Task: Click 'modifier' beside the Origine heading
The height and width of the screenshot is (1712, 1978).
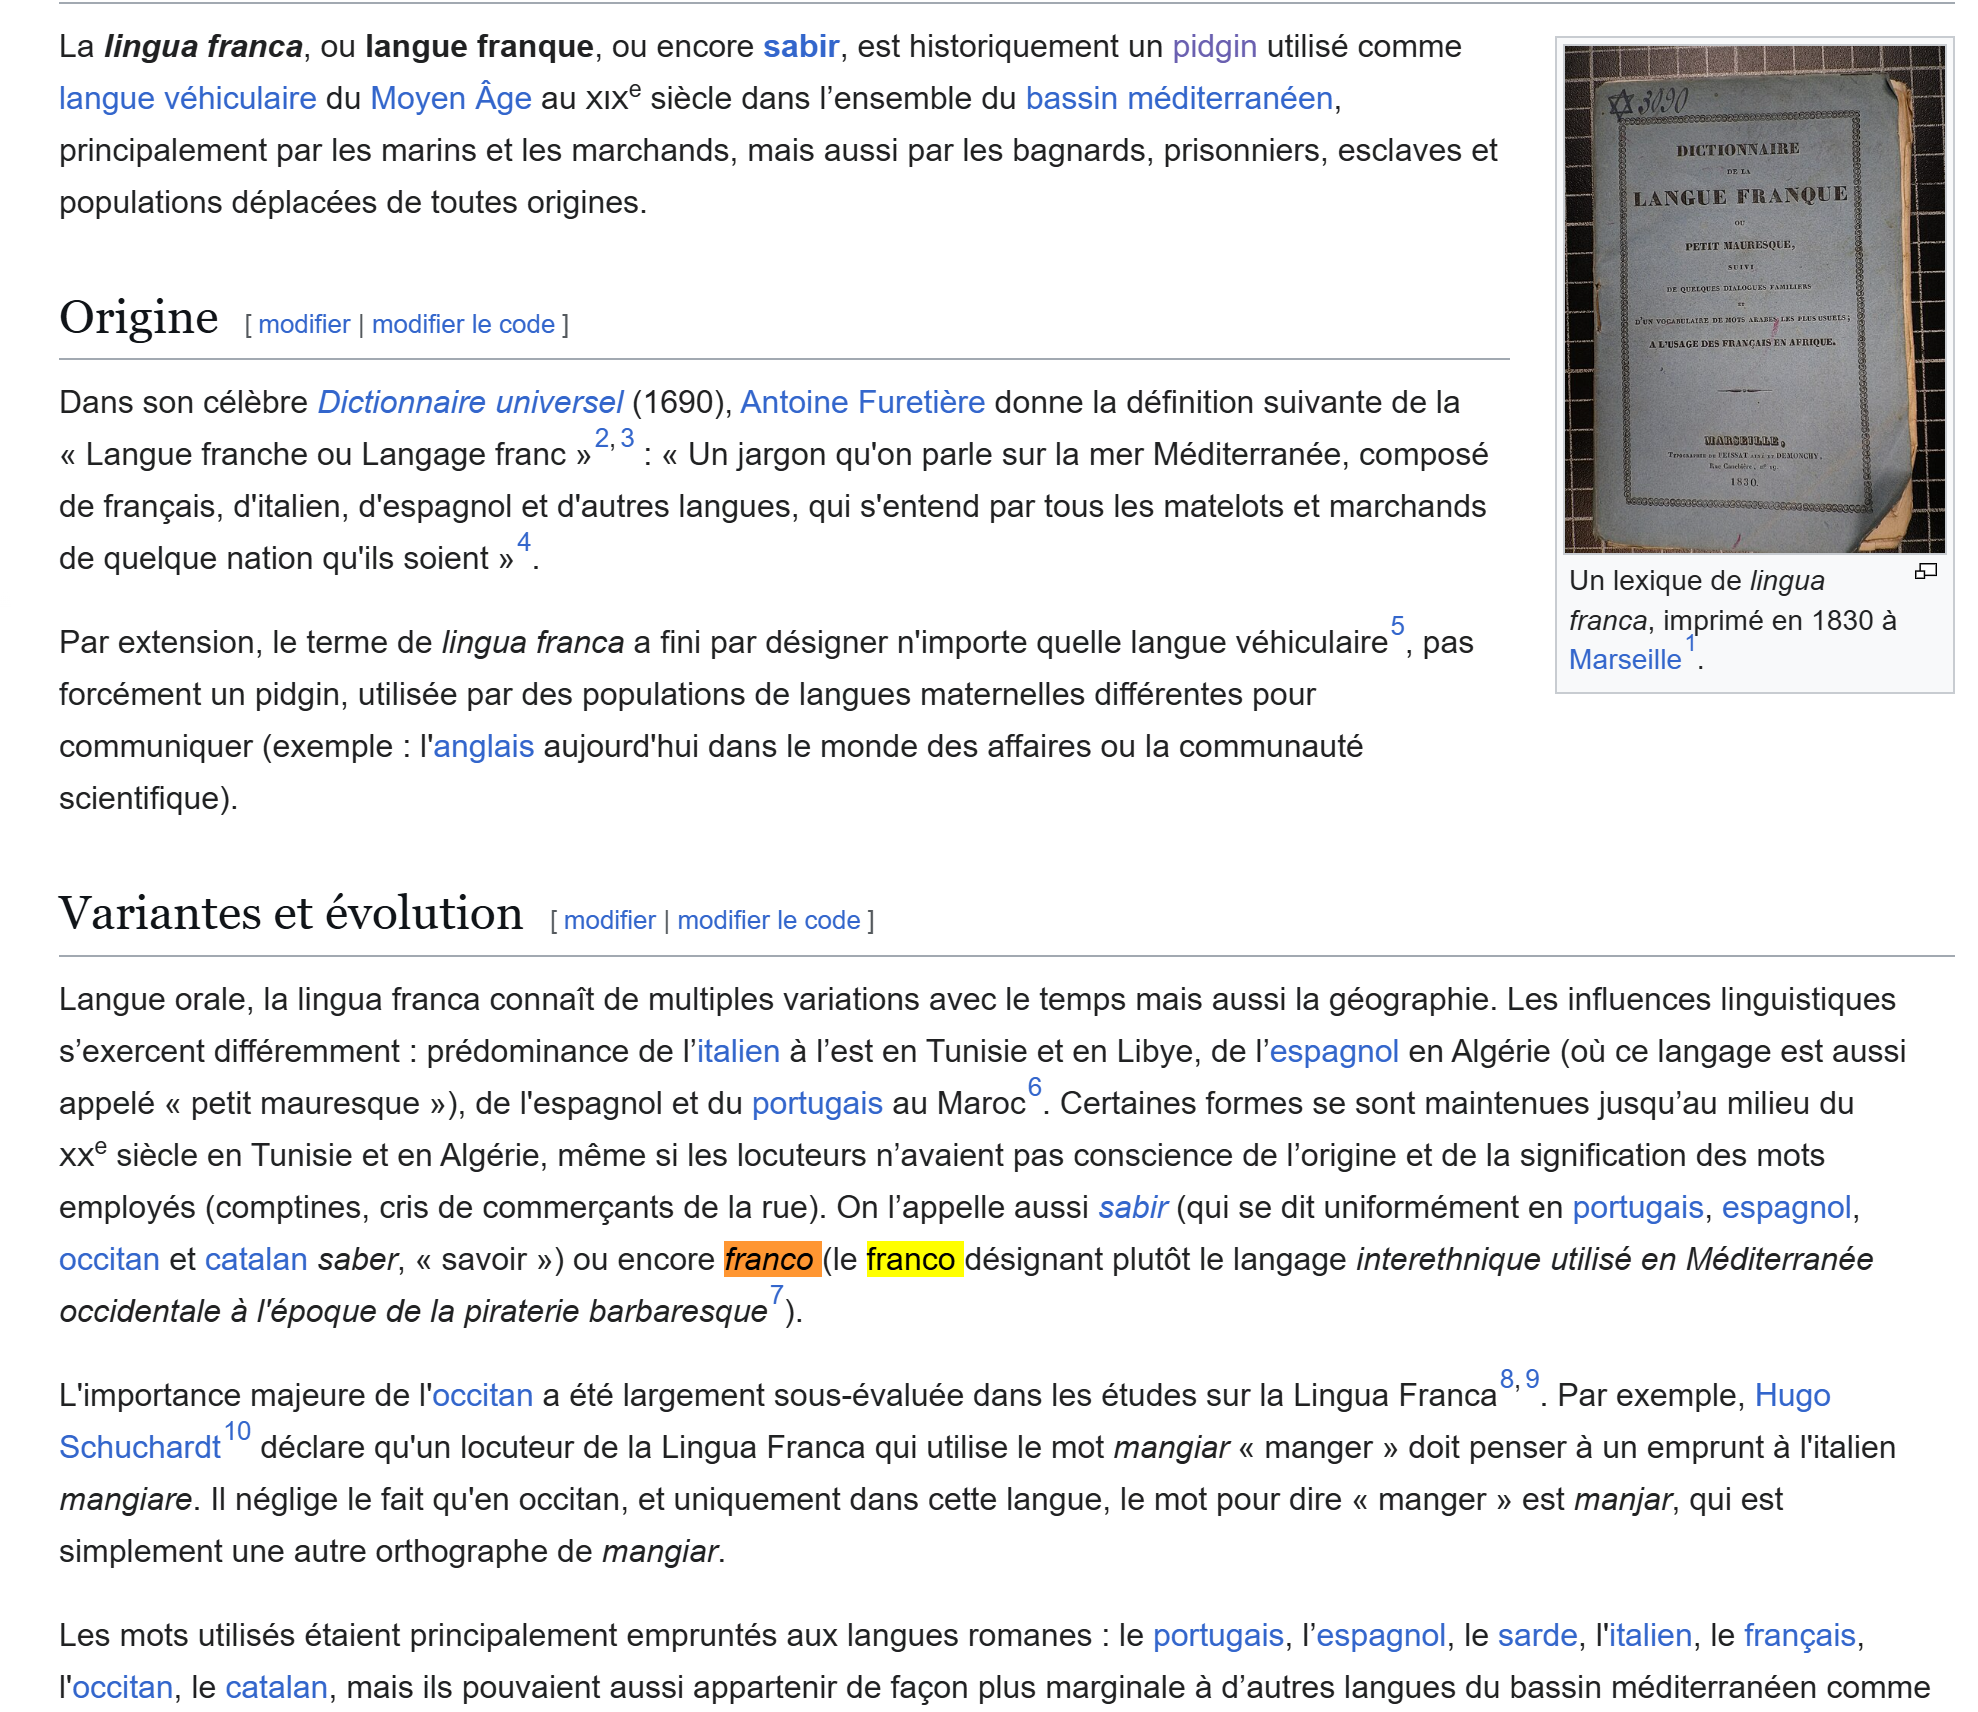Action: click(304, 324)
